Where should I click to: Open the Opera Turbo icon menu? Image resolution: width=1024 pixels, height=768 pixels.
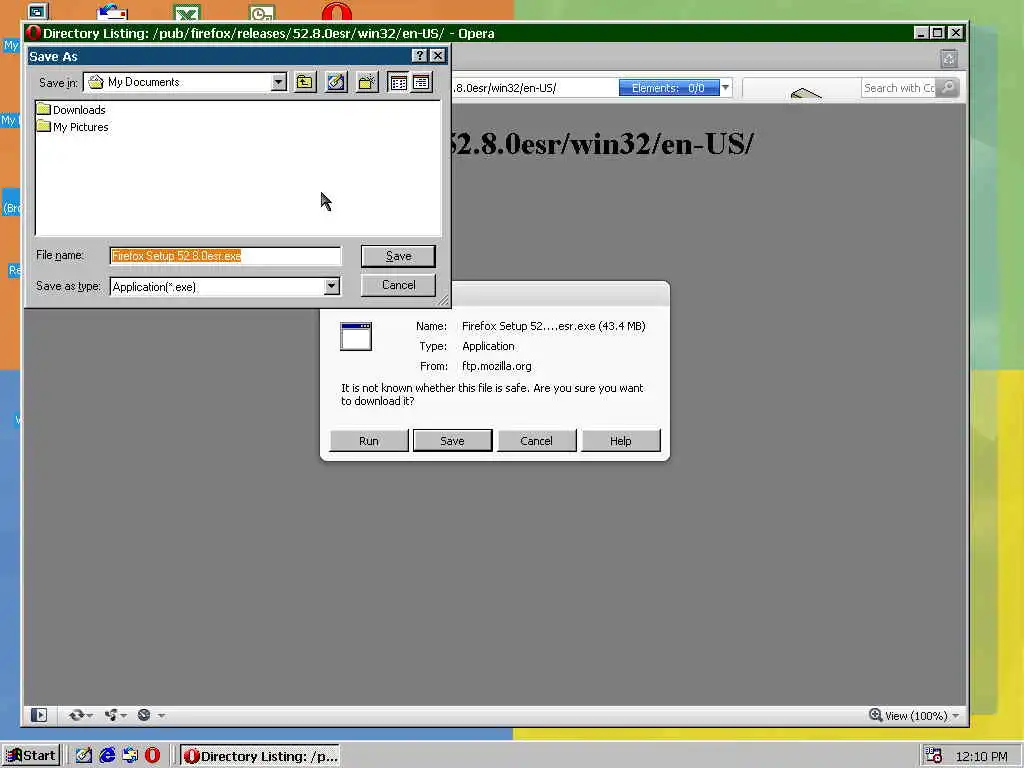click(150, 715)
